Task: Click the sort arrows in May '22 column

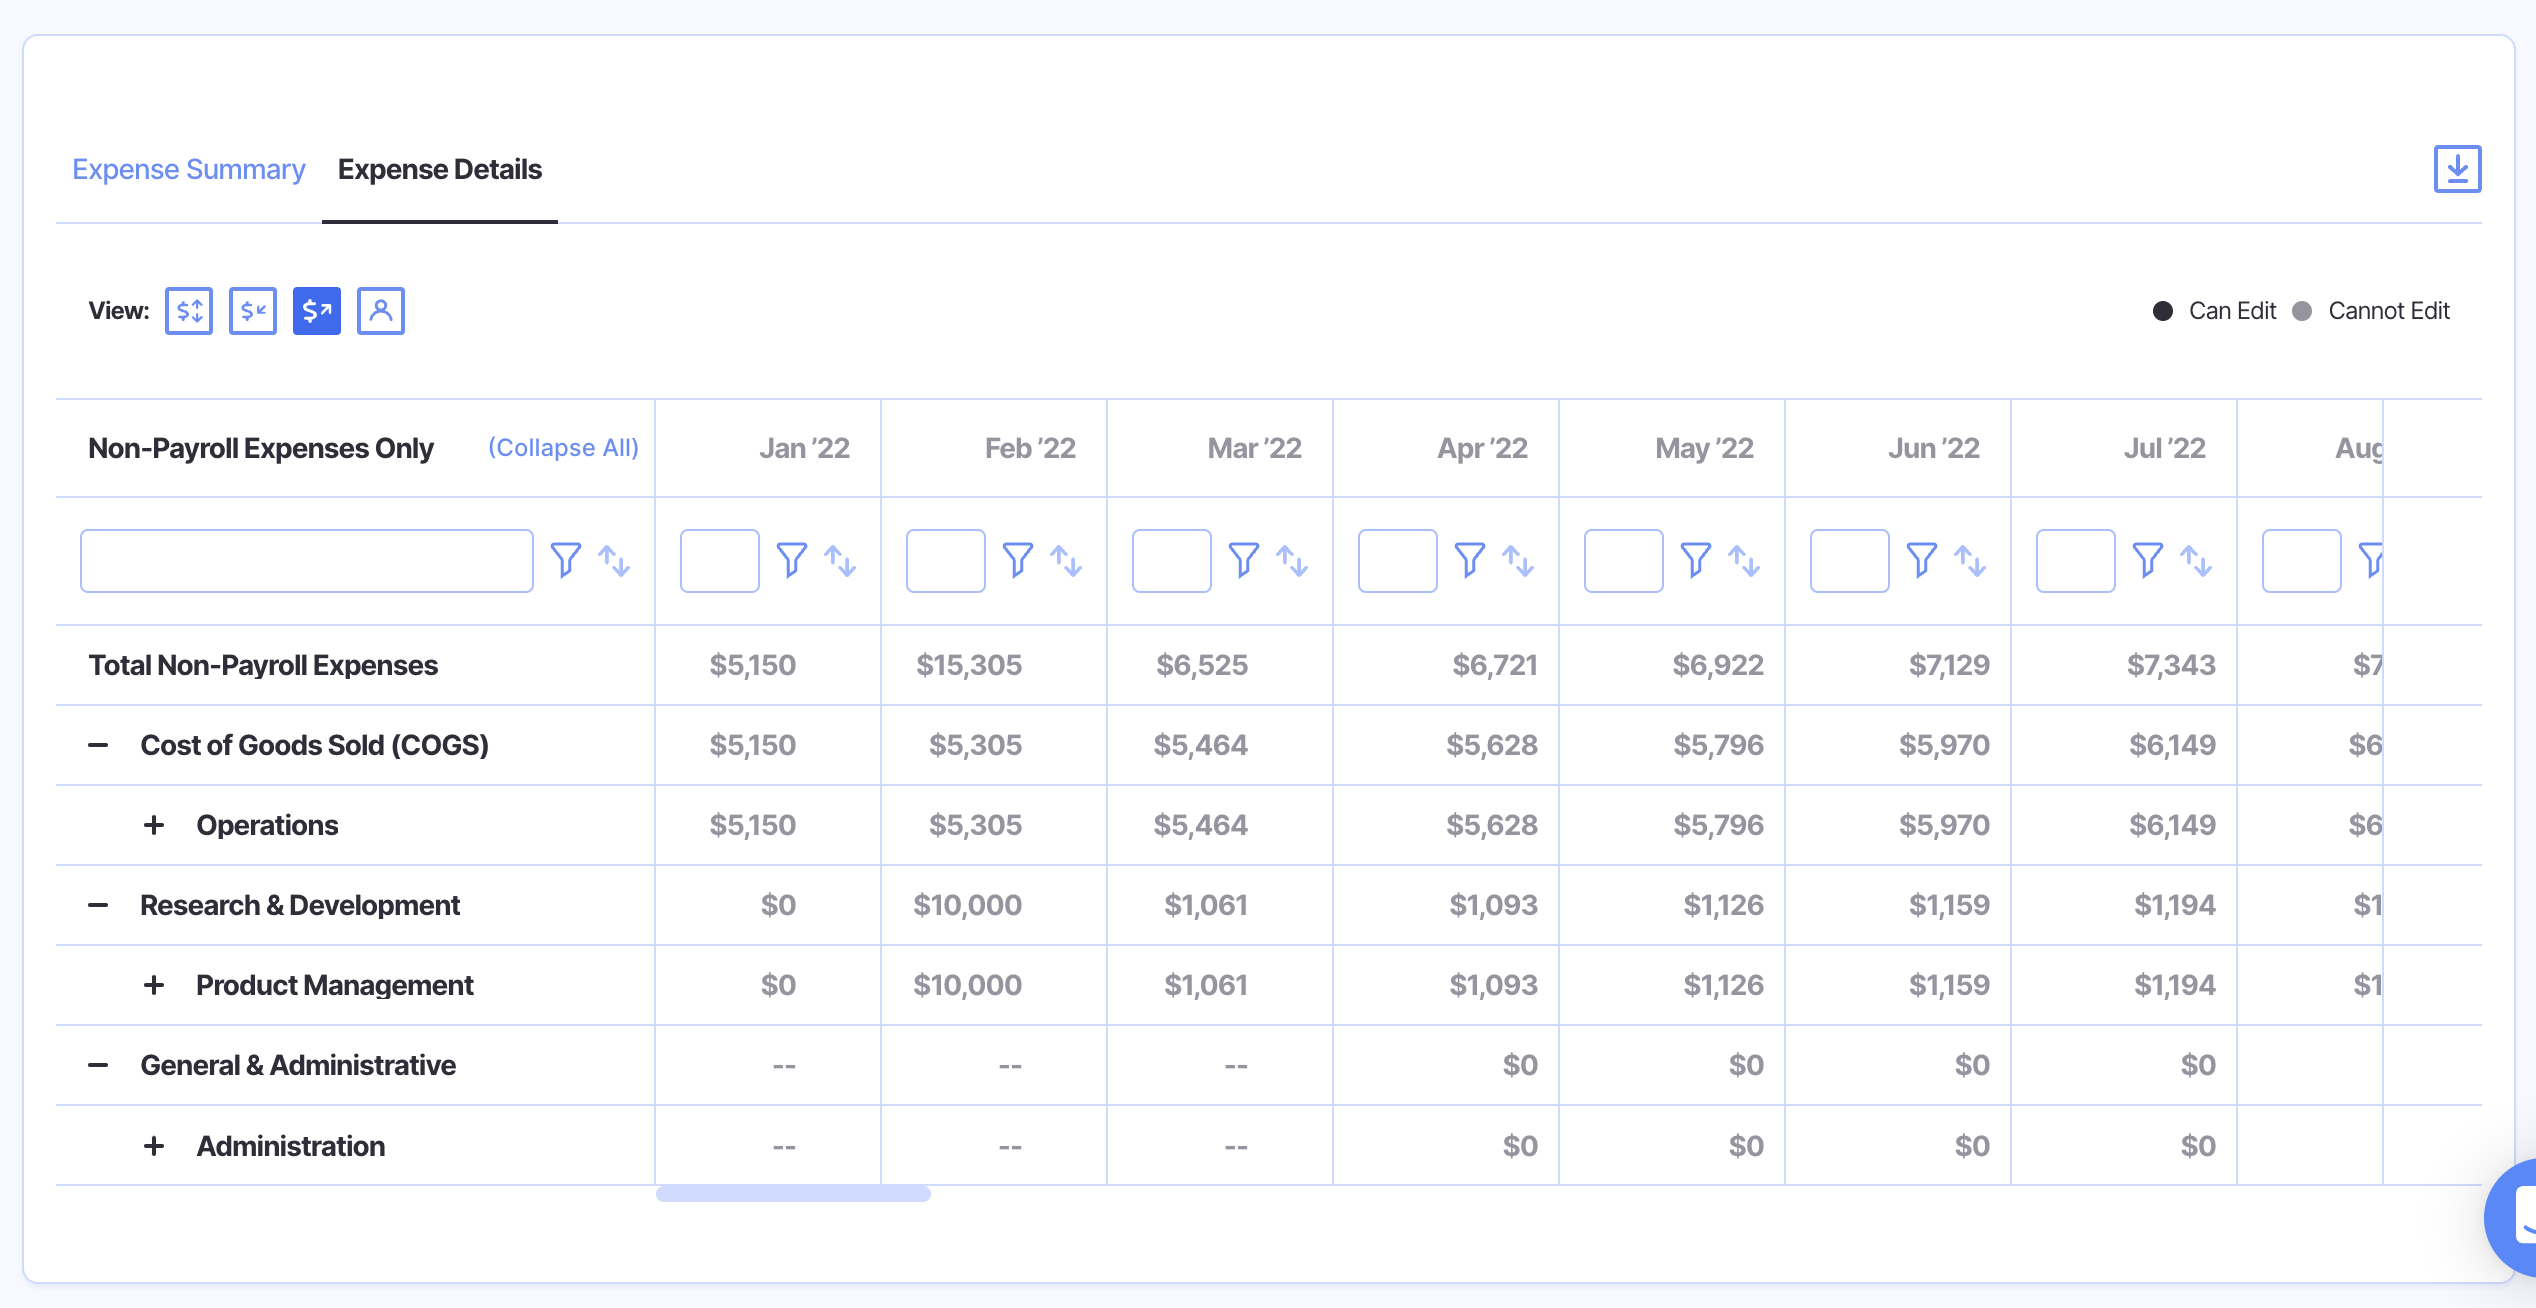Action: coord(1744,560)
